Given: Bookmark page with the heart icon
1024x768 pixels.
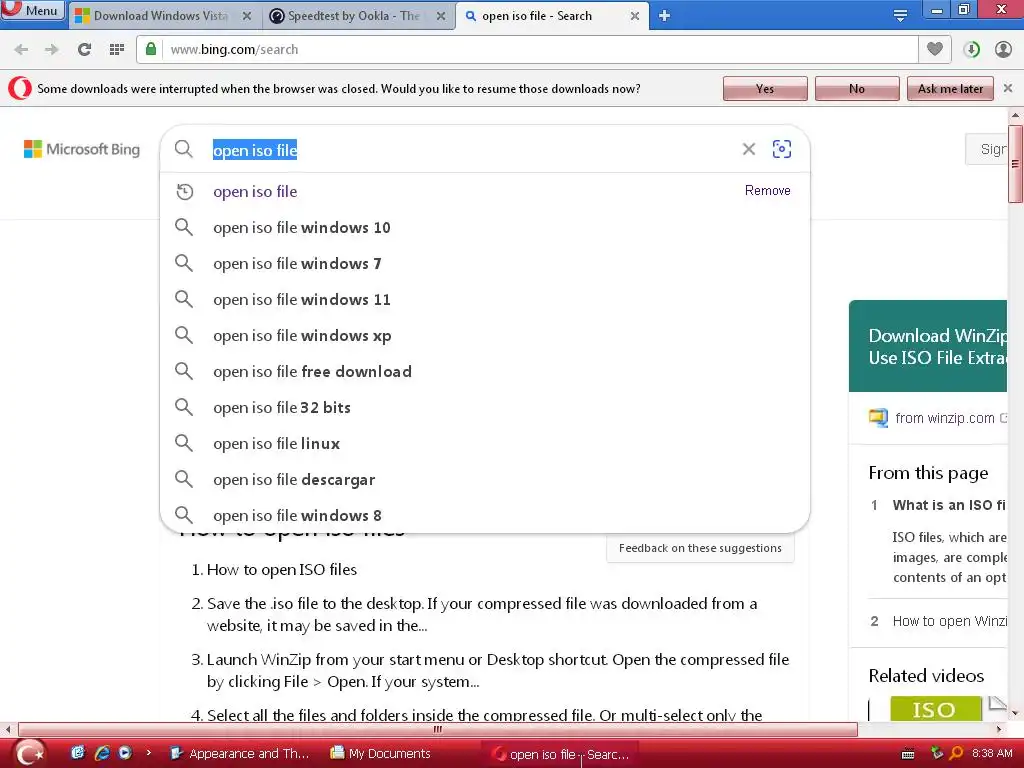Looking at the screenshot, I should (935, 49).
